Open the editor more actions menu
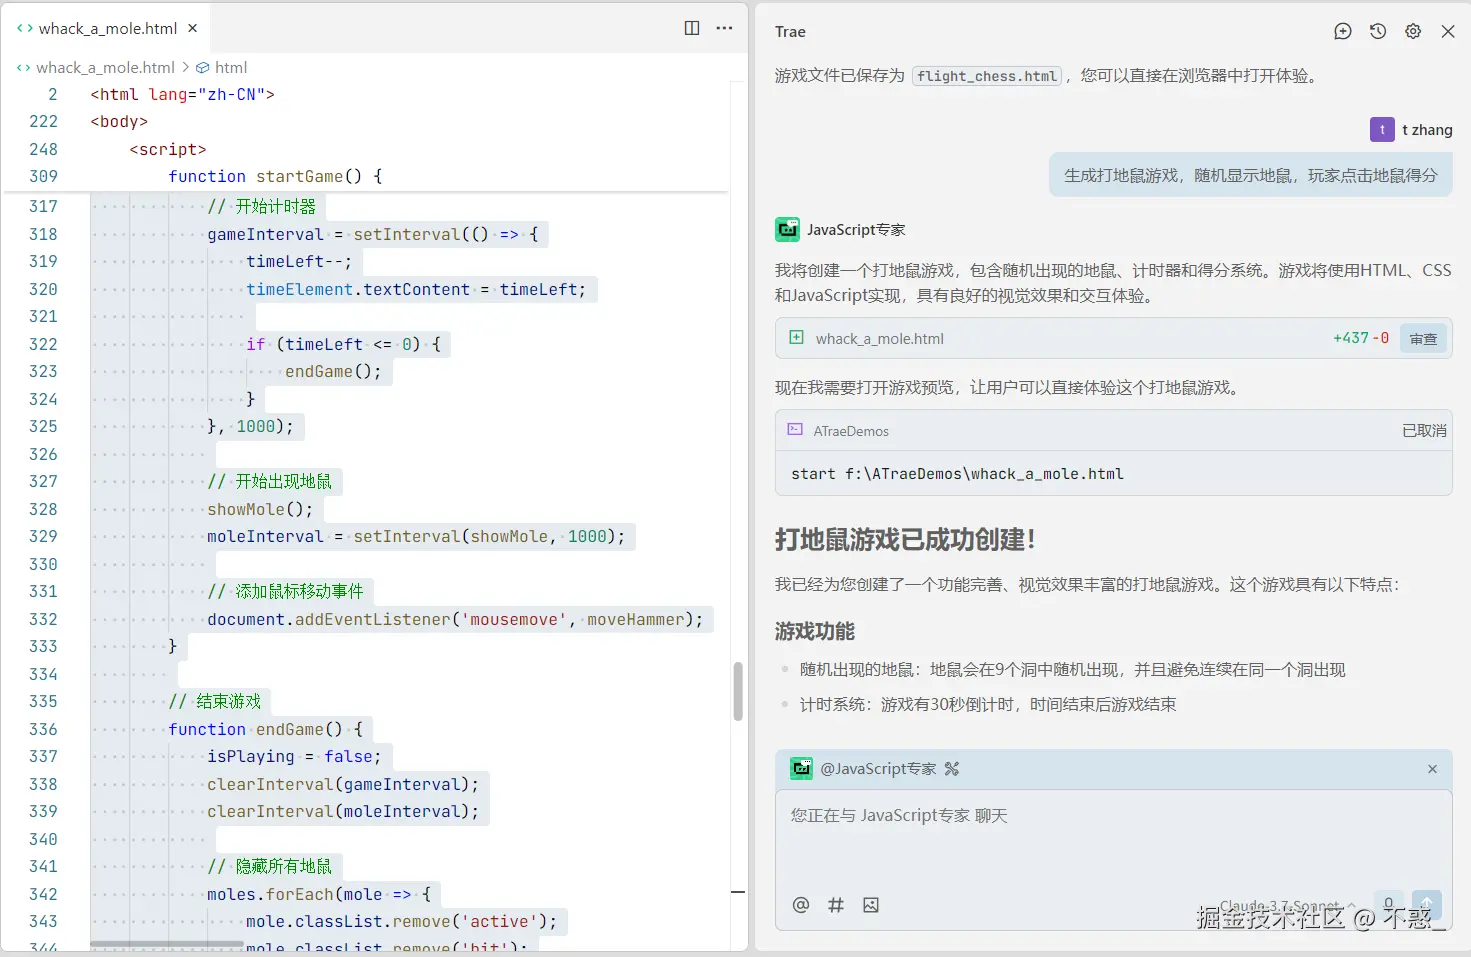 coord(725,28)
